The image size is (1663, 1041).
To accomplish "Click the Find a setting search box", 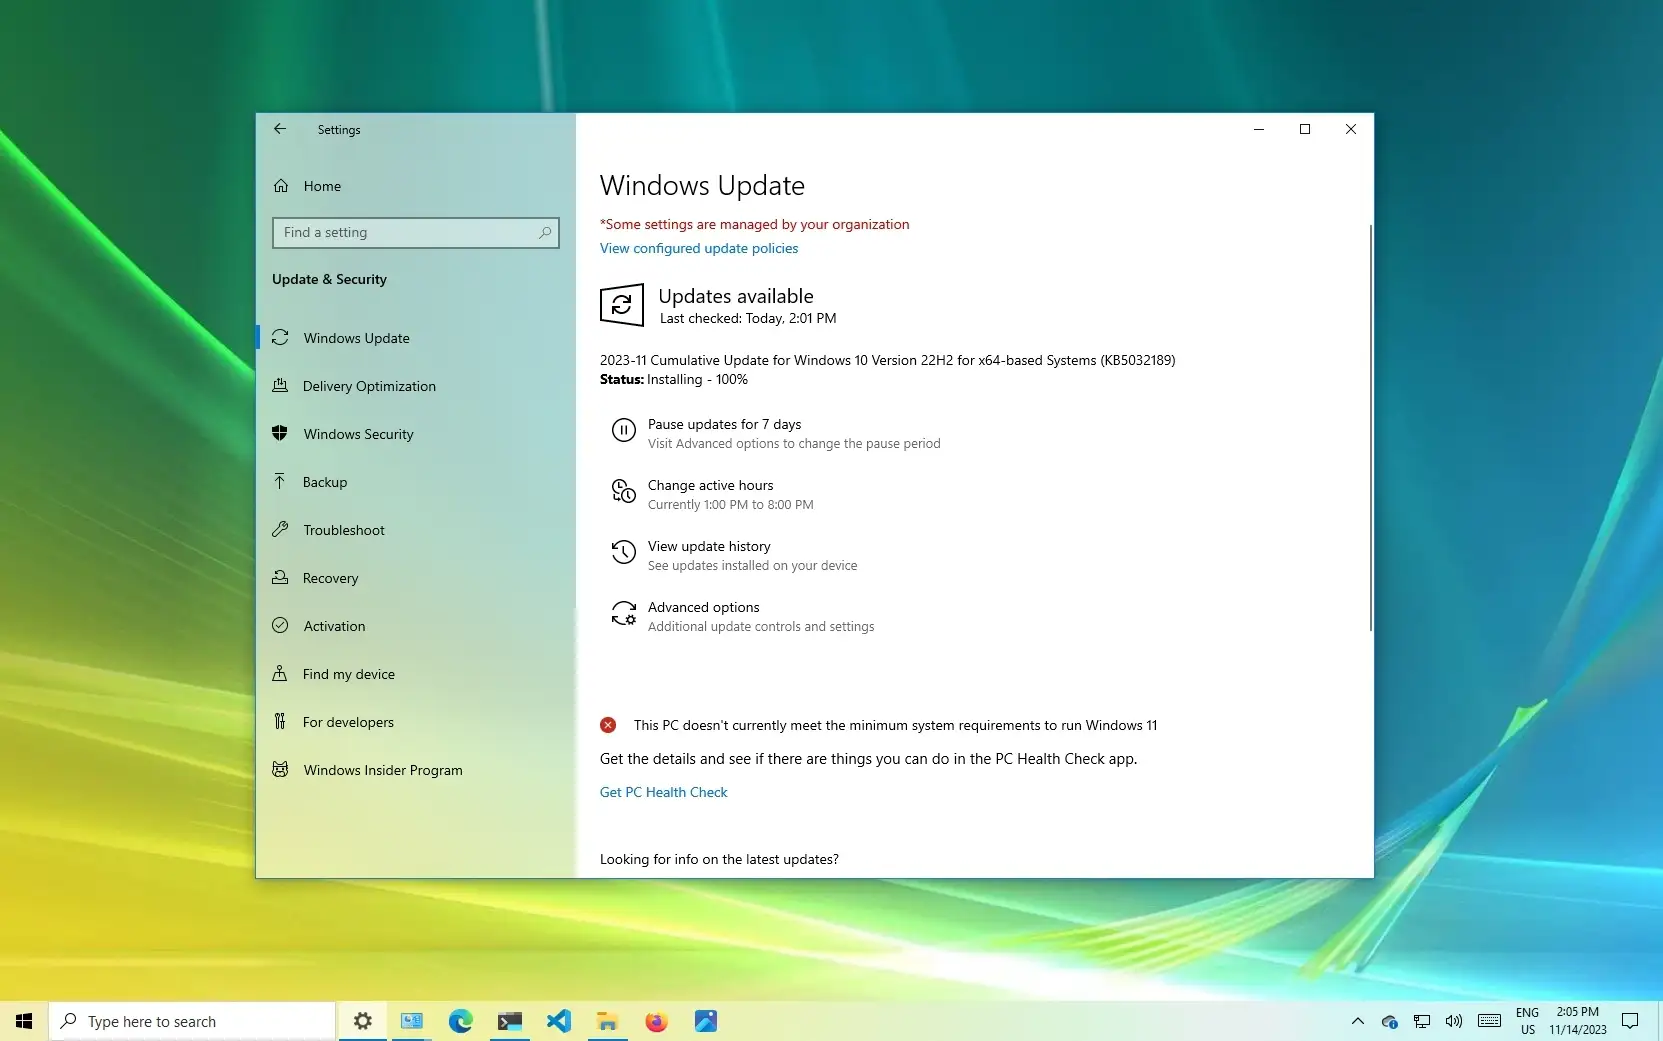I will pos(415,232).
